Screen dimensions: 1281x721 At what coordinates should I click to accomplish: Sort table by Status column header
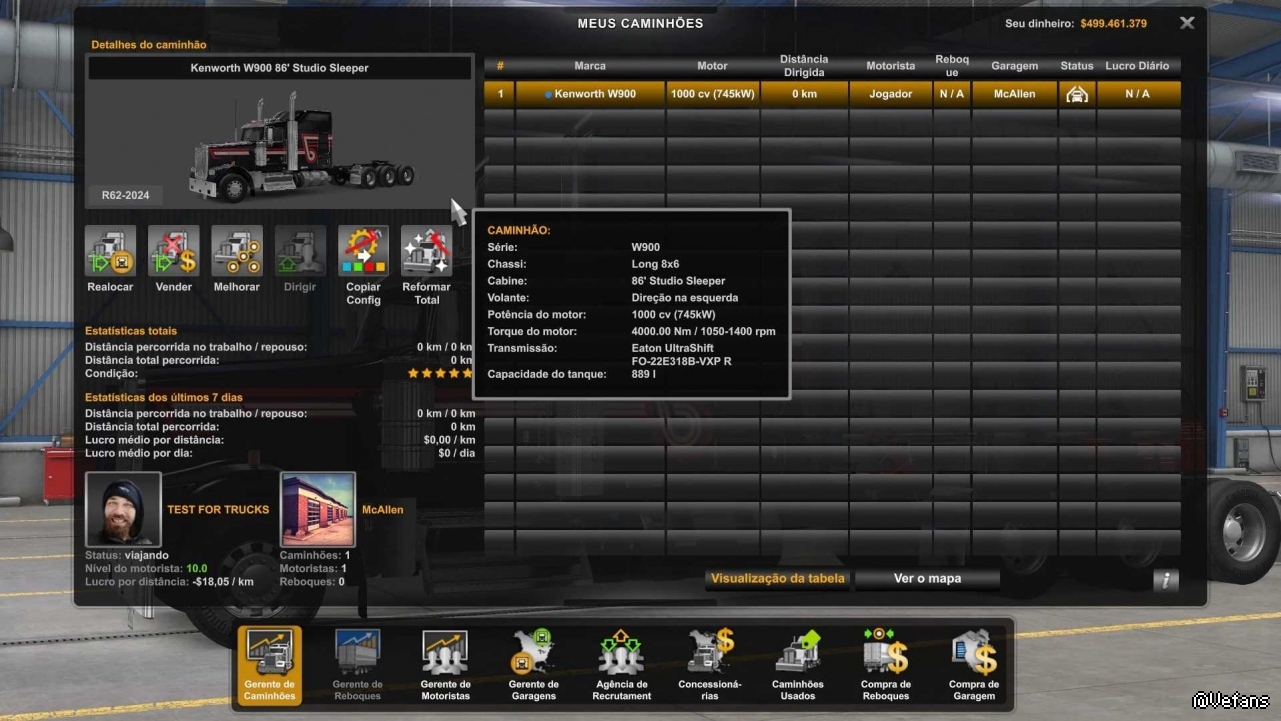pyautogui.click(x=1077, y=66)
